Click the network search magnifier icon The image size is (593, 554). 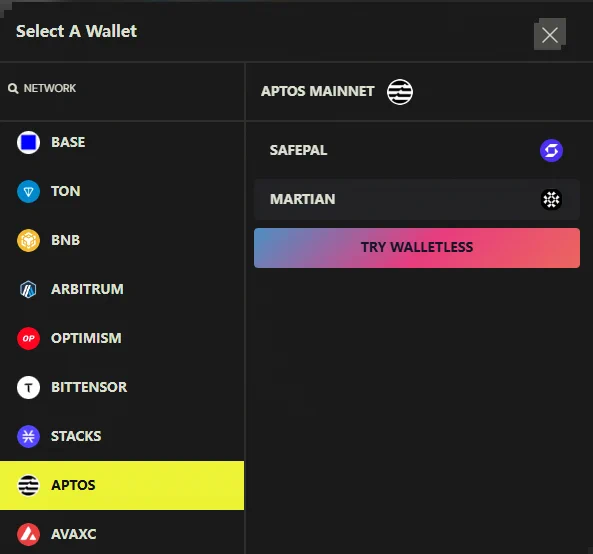(x=13, y=88)
